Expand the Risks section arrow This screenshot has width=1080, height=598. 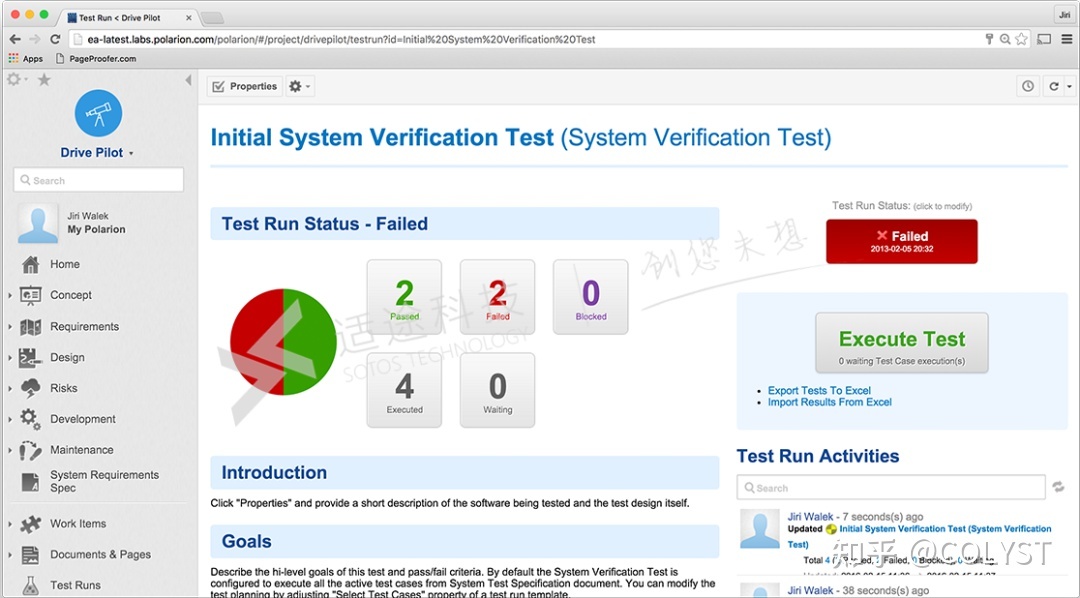coord(10,388)
